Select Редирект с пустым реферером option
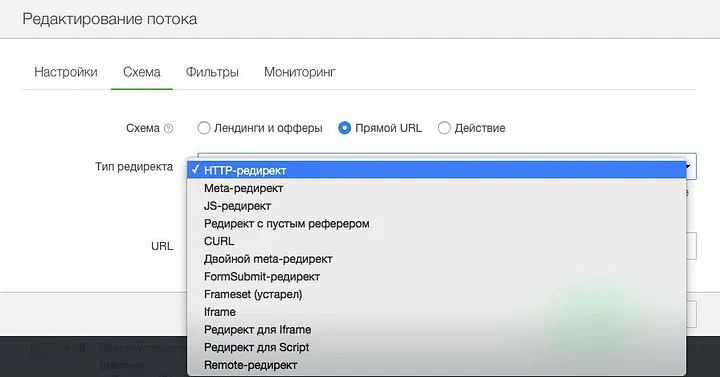720x377 pixels. point(436,224)
